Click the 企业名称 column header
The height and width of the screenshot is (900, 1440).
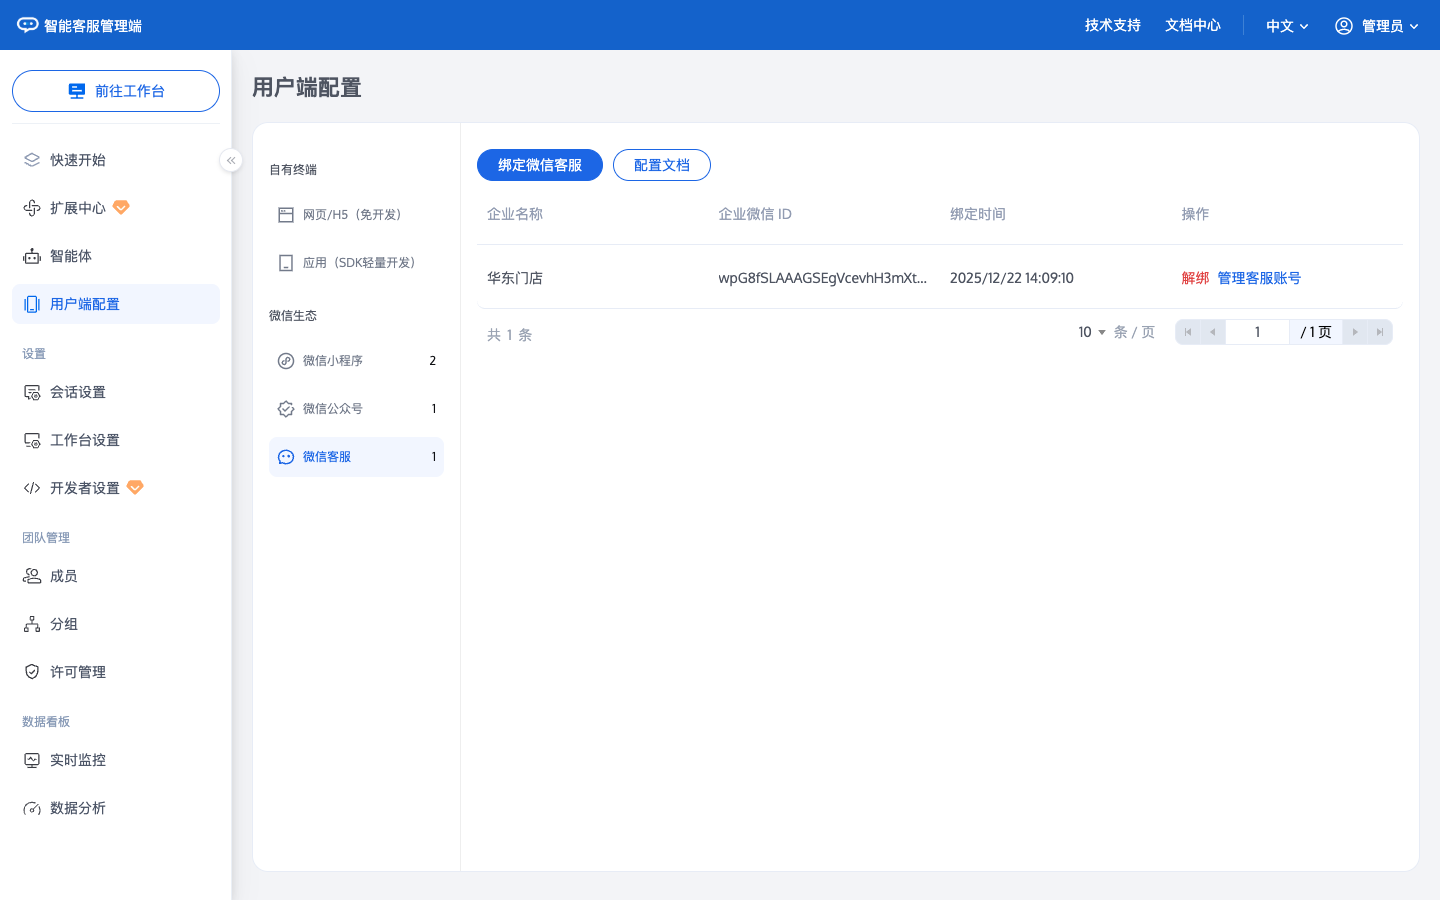515,214
